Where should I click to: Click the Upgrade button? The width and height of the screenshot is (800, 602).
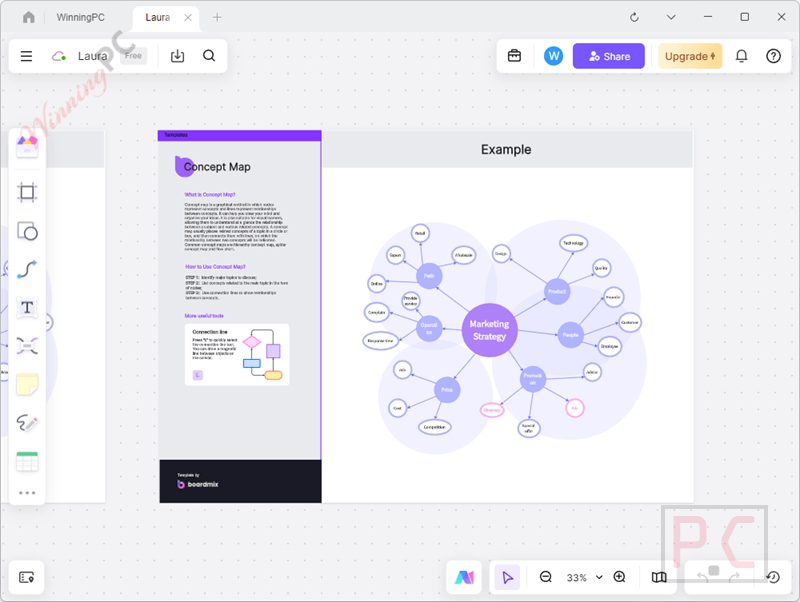click(690, 56)
